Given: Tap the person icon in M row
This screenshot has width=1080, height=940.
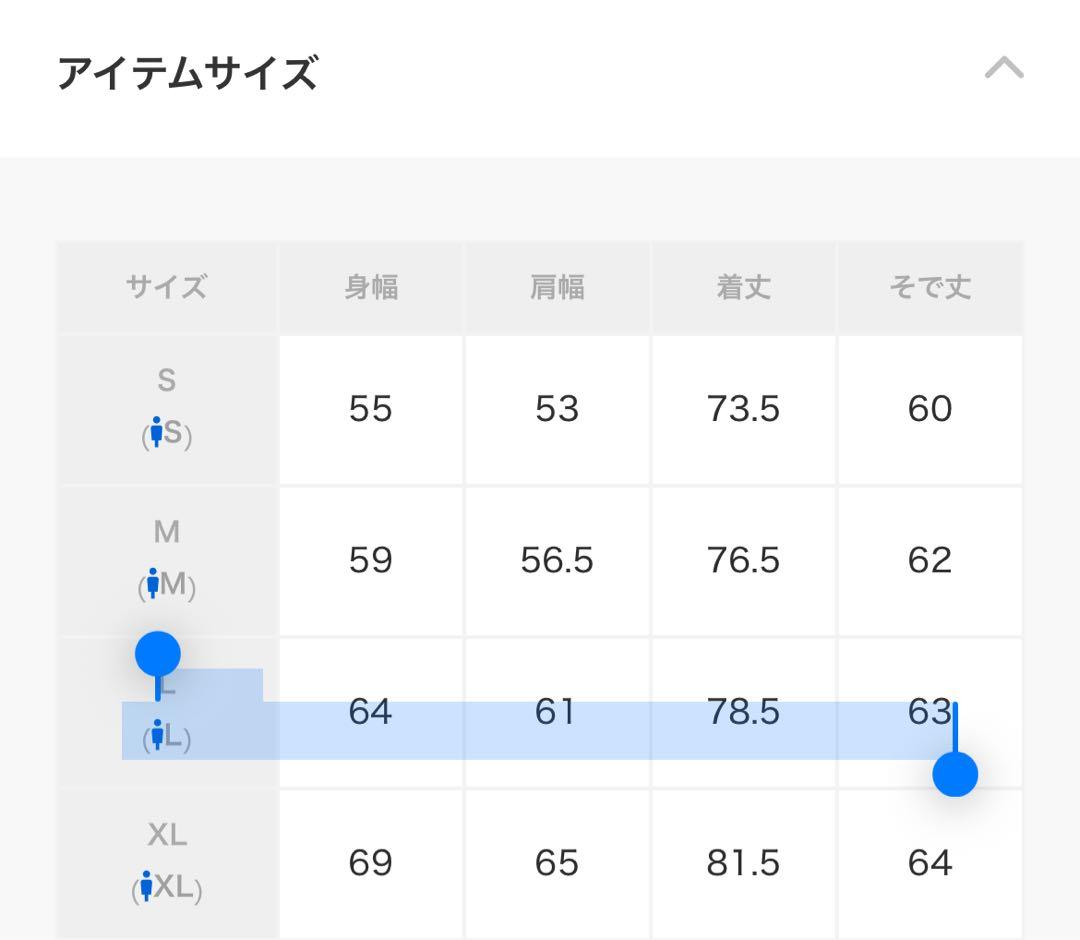Looking at the screenshot, I should click(153, 584).
